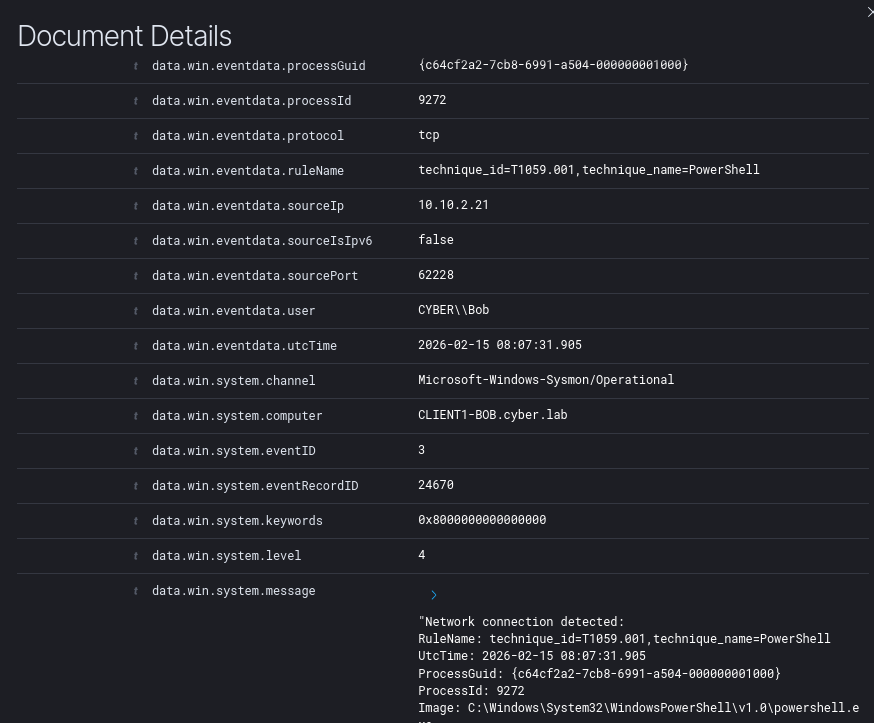Screen dimensions: 874x723
Task: Click the type icon beside data.win.eventdata.sourceIp
Action: 136,206
